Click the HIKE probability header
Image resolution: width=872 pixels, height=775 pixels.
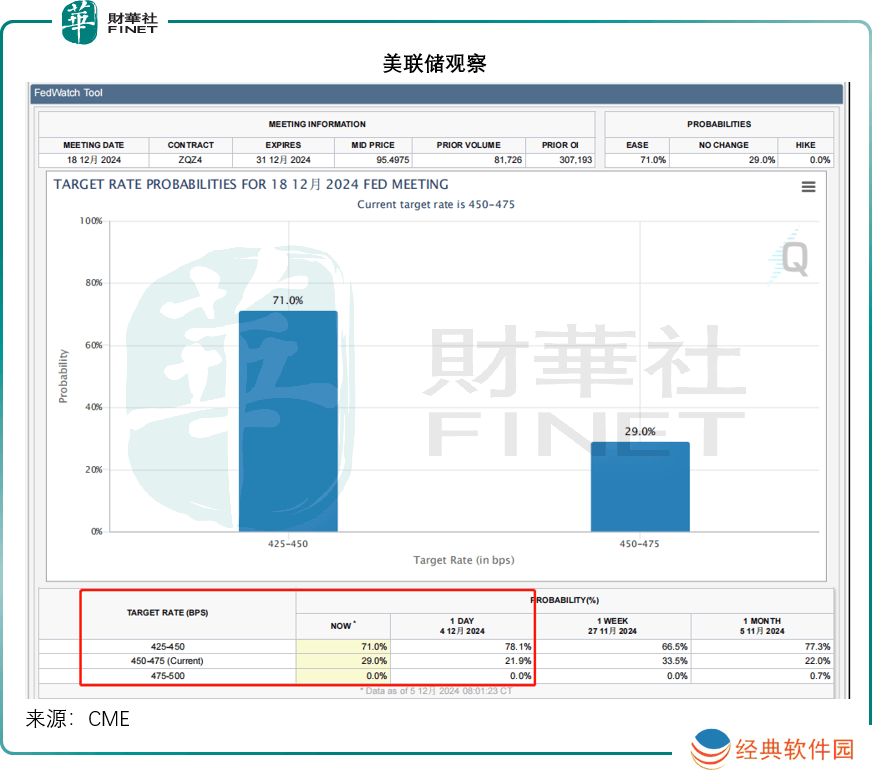(805, 145)
